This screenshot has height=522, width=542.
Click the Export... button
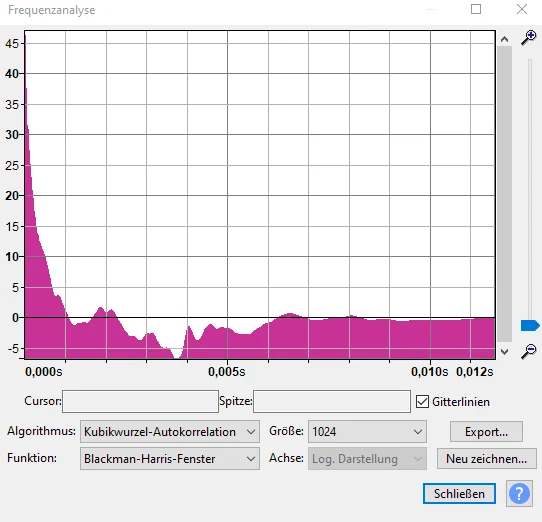click(x=486, y=431)
